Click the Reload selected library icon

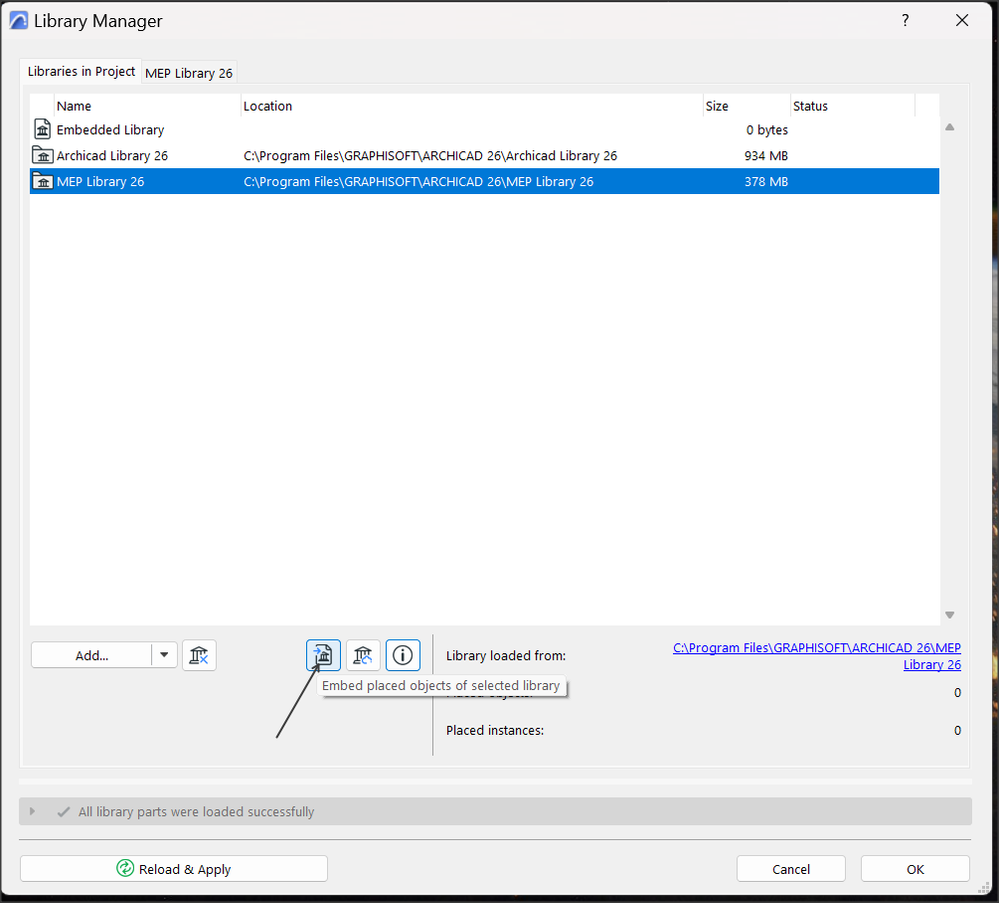(362, 655)
